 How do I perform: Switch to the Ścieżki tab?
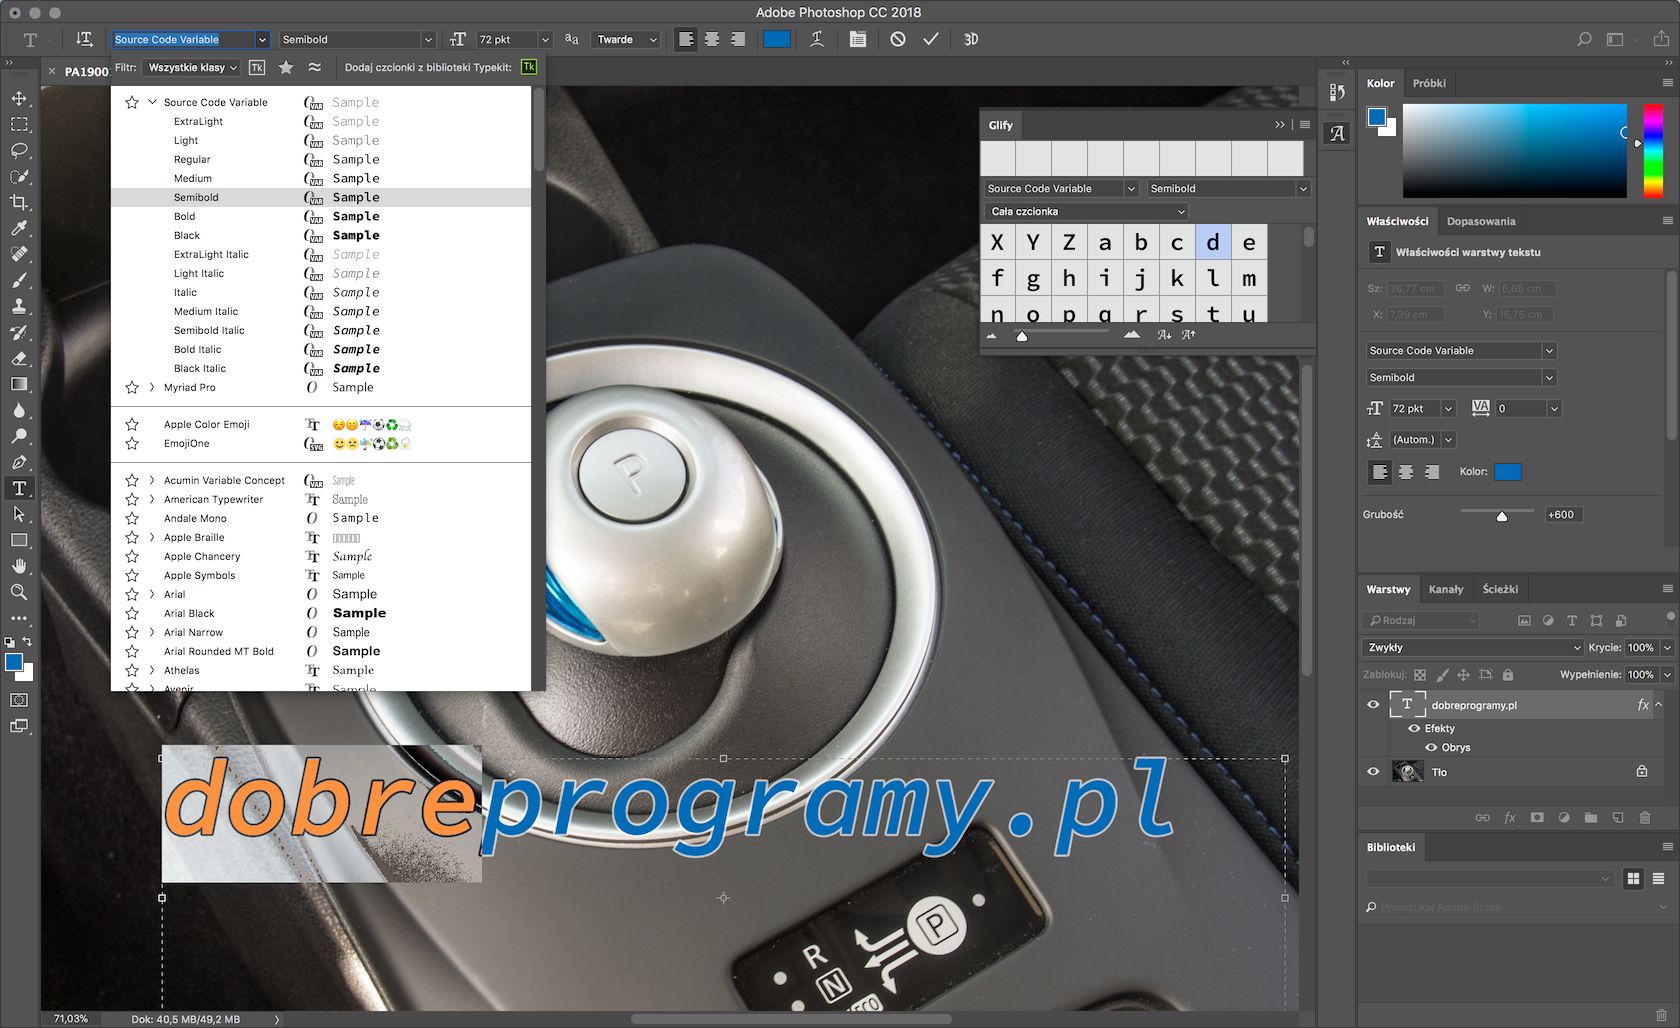point(1500,590)
